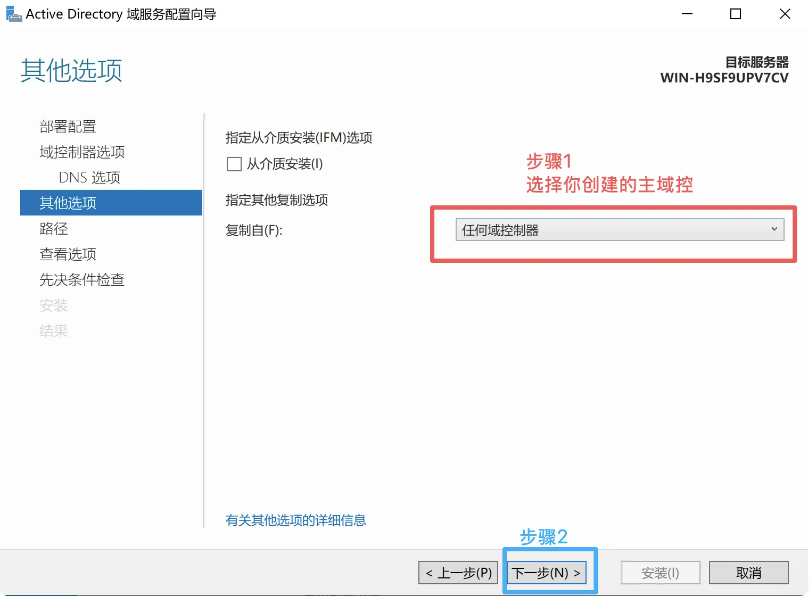810x596 pixels.
Task: Click the 安装(I) button in the footer
Action: pyautogui.click(x=660, y=573)
